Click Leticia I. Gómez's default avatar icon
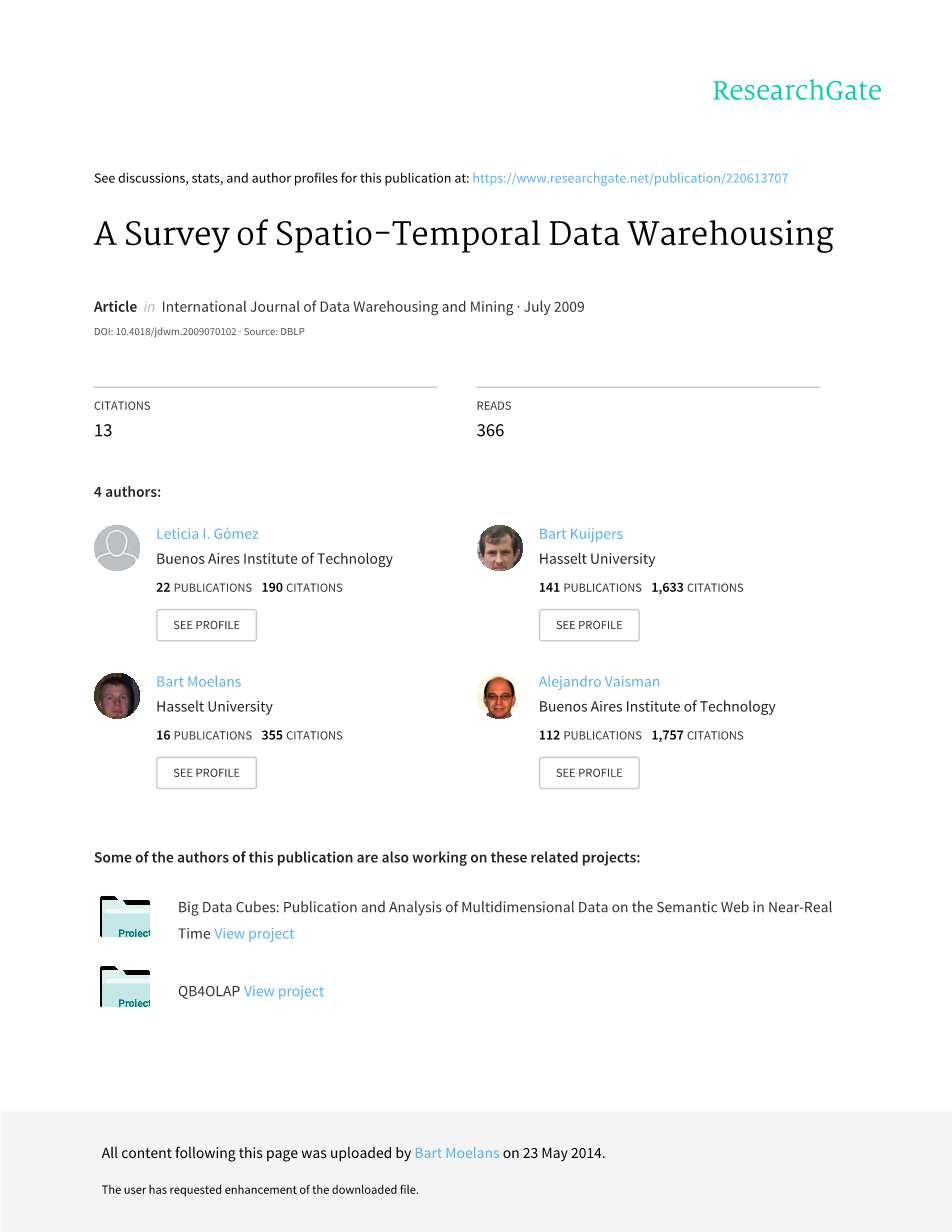 [117, 548]
